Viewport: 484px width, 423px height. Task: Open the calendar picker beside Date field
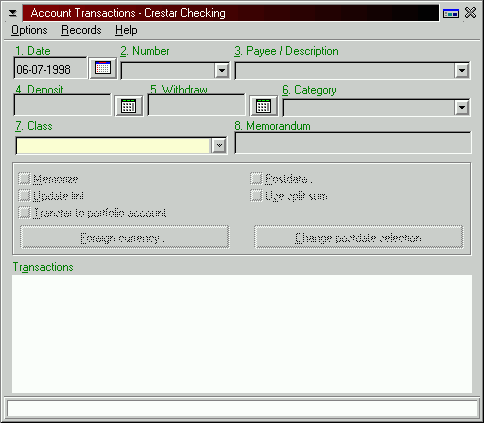click(103, 68)
